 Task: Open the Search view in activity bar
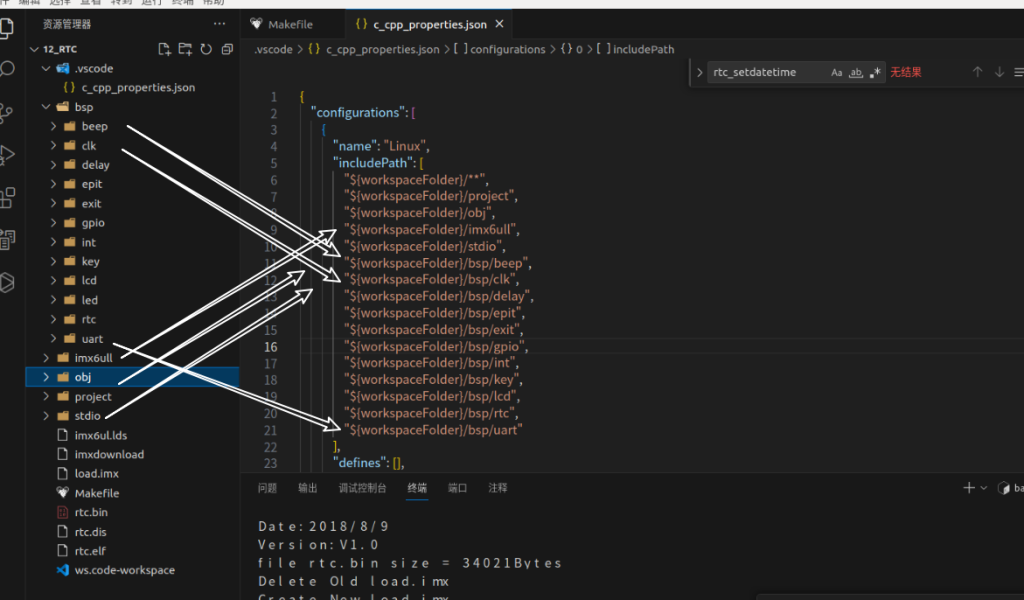tap(8, 69)
